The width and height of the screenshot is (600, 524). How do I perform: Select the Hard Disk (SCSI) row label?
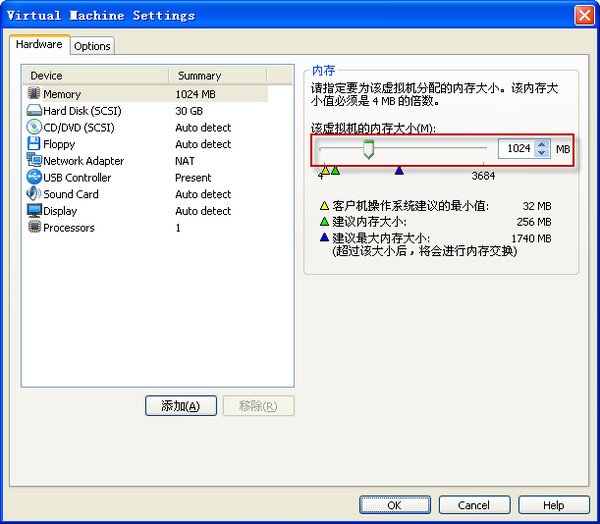pyautogui.click(x=82, y=111)
